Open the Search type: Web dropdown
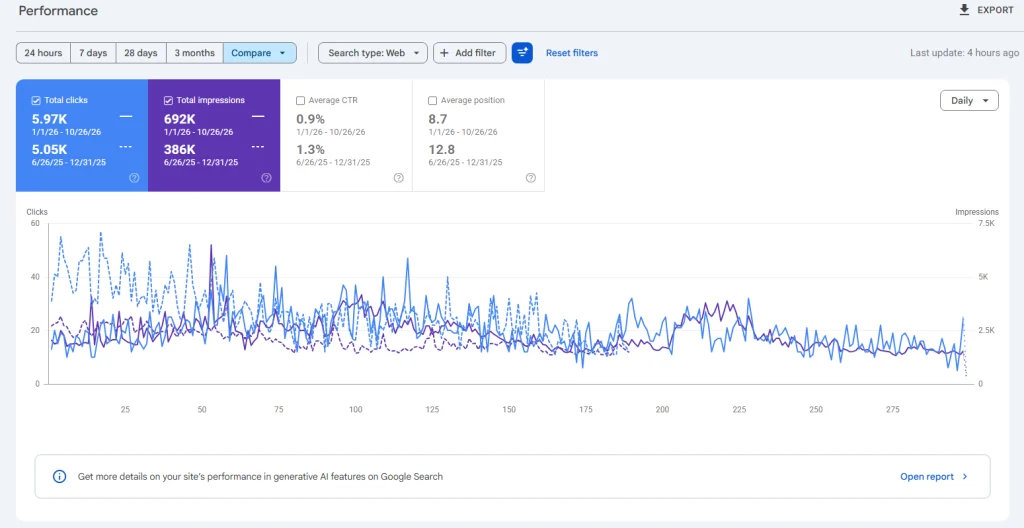This screenshot has width=1024, height=528. point(373,53)
